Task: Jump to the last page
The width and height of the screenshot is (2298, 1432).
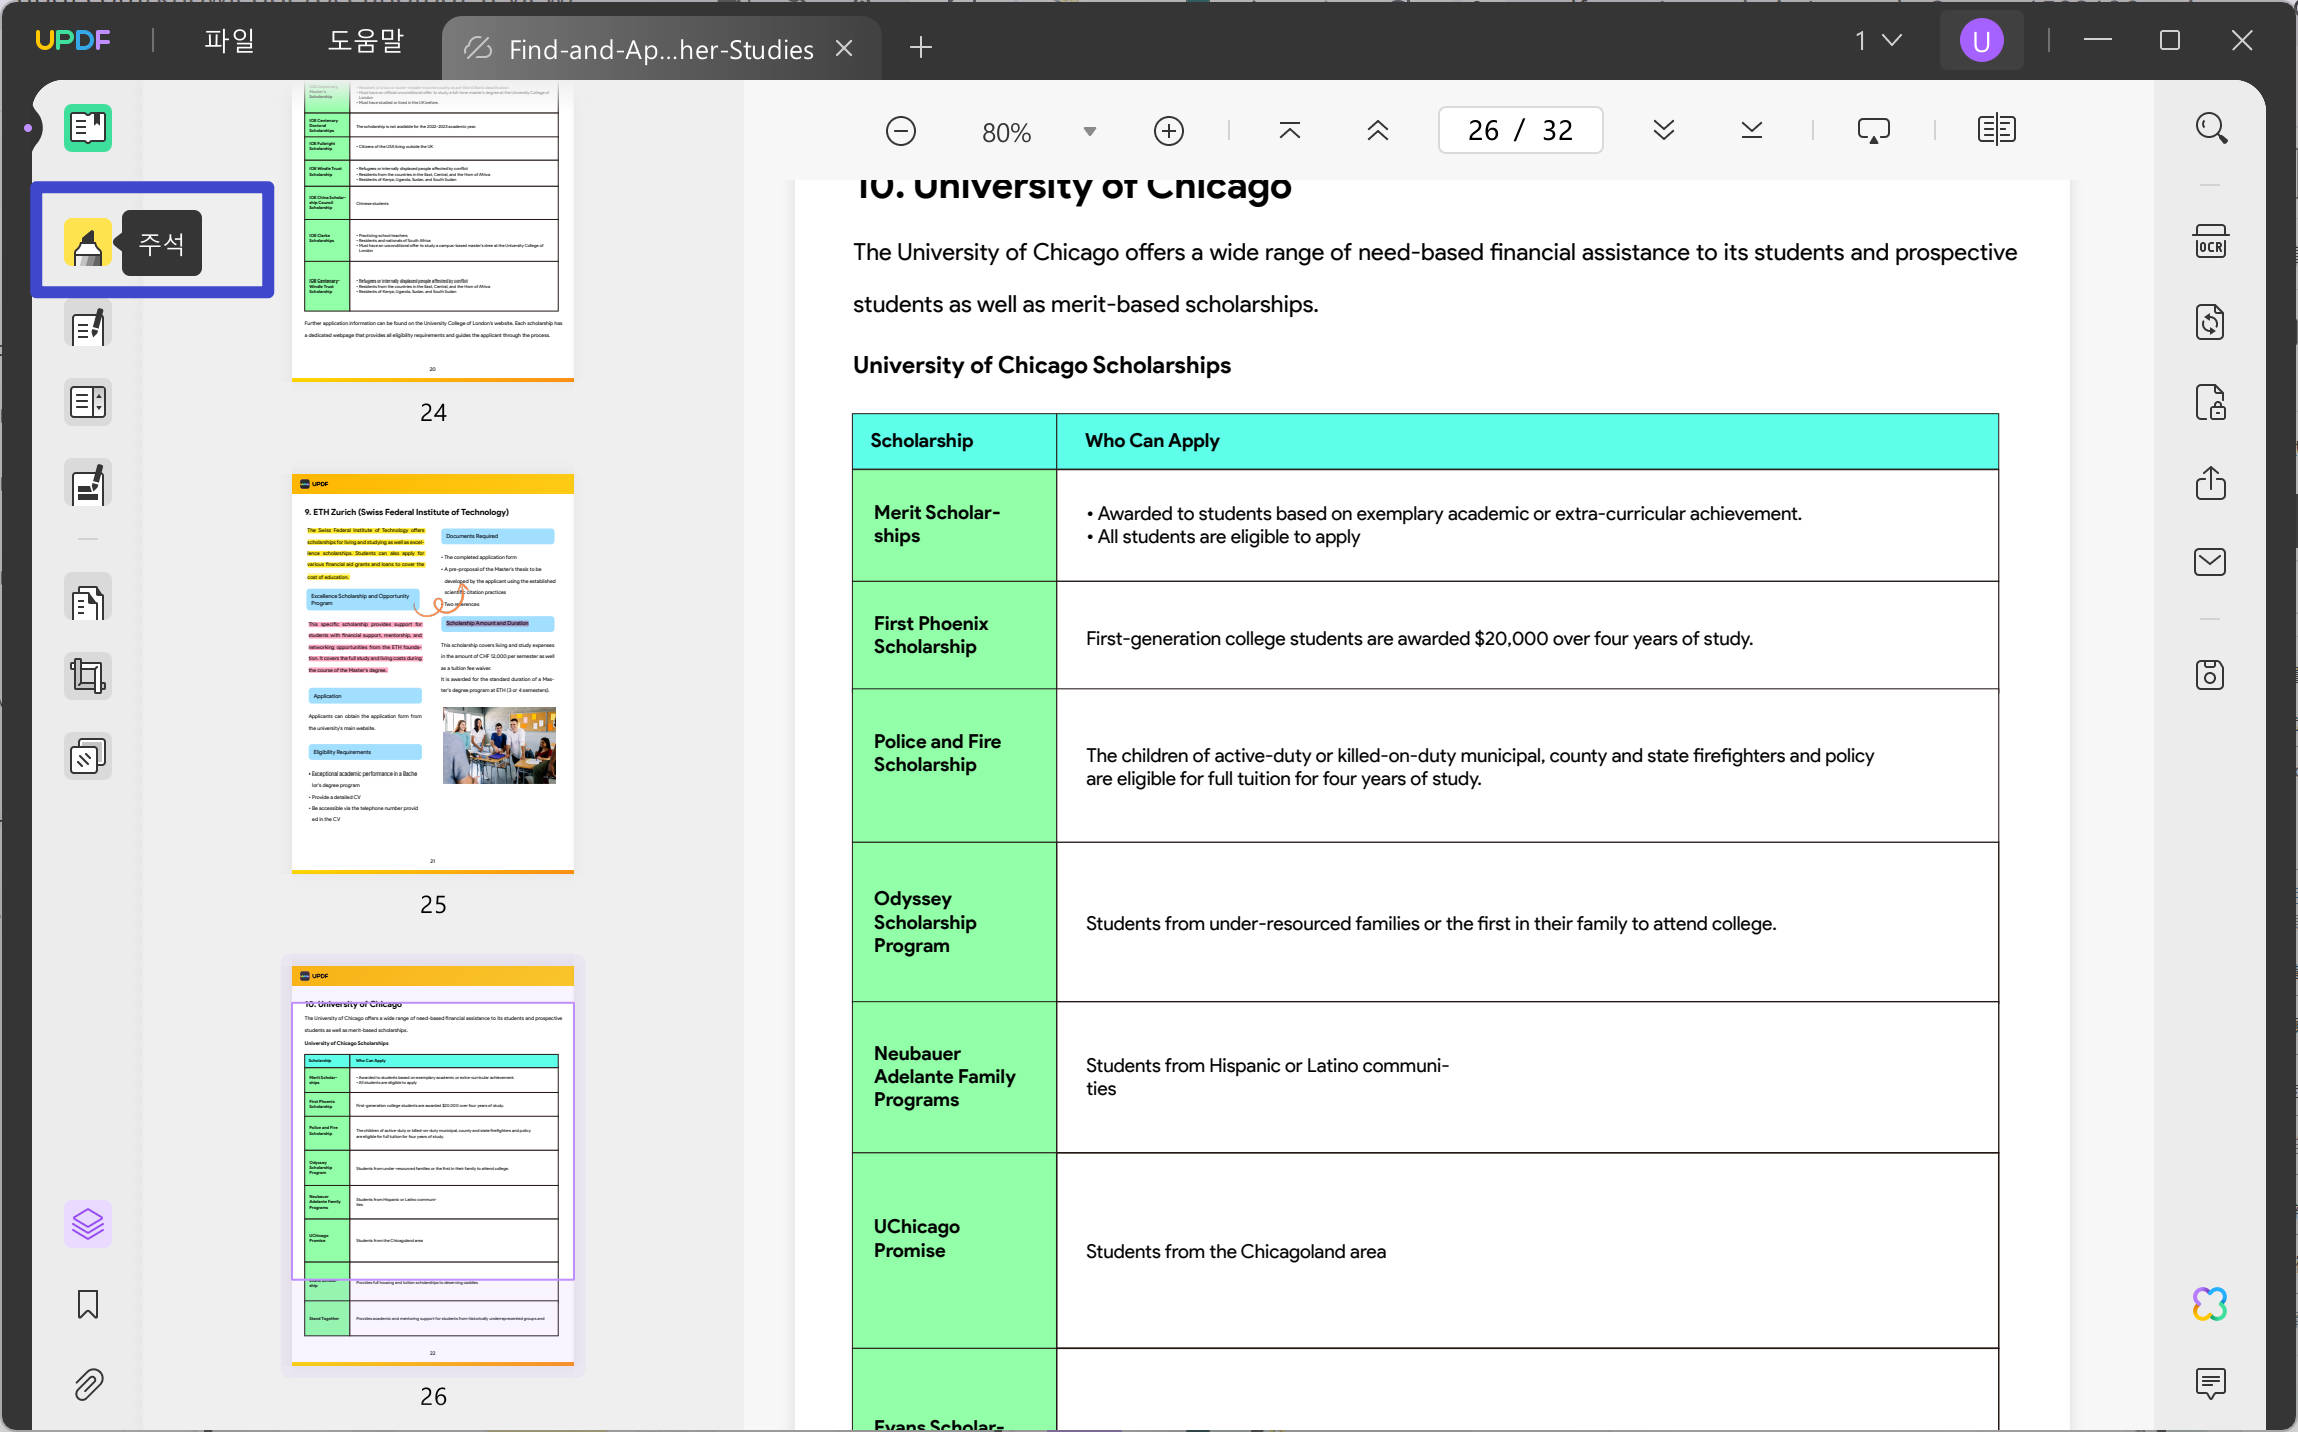Action: click(1752, 130)
